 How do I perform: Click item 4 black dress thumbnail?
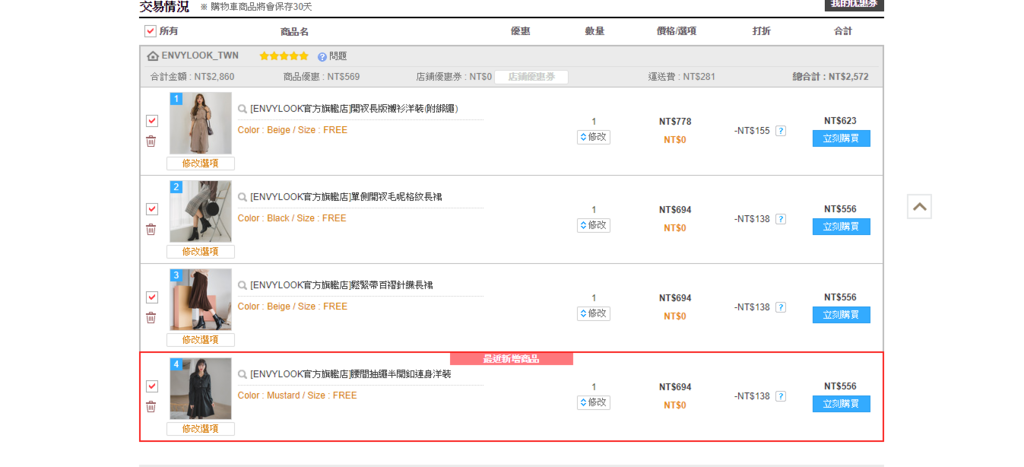[x=200, y=389]
